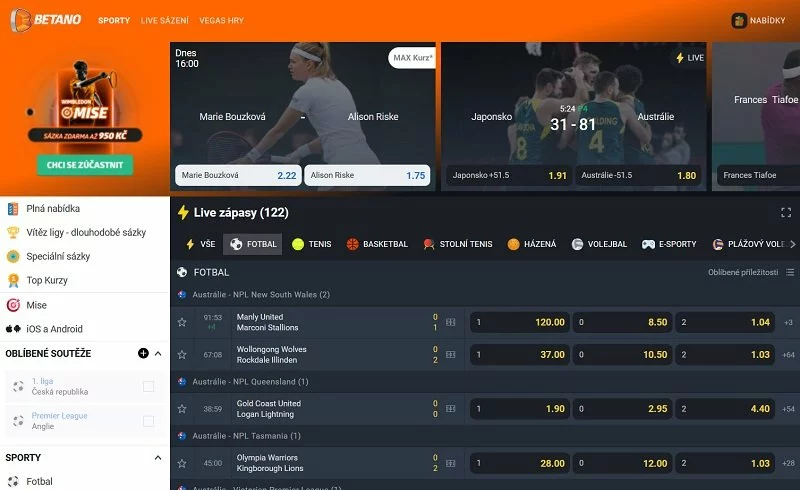Bet Manly United home win at 120.00
This screenshot has height=490, width=800.
(x=520, y=322)
